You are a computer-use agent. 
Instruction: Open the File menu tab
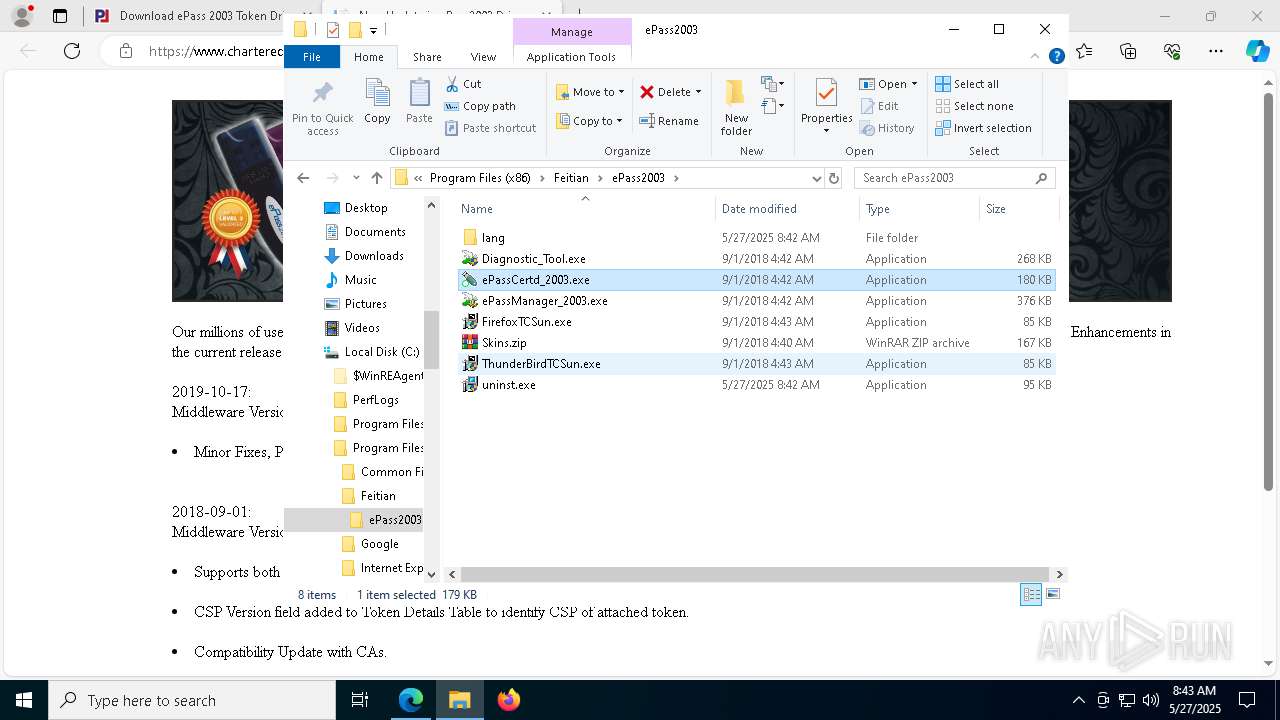(x=312, y=57)
